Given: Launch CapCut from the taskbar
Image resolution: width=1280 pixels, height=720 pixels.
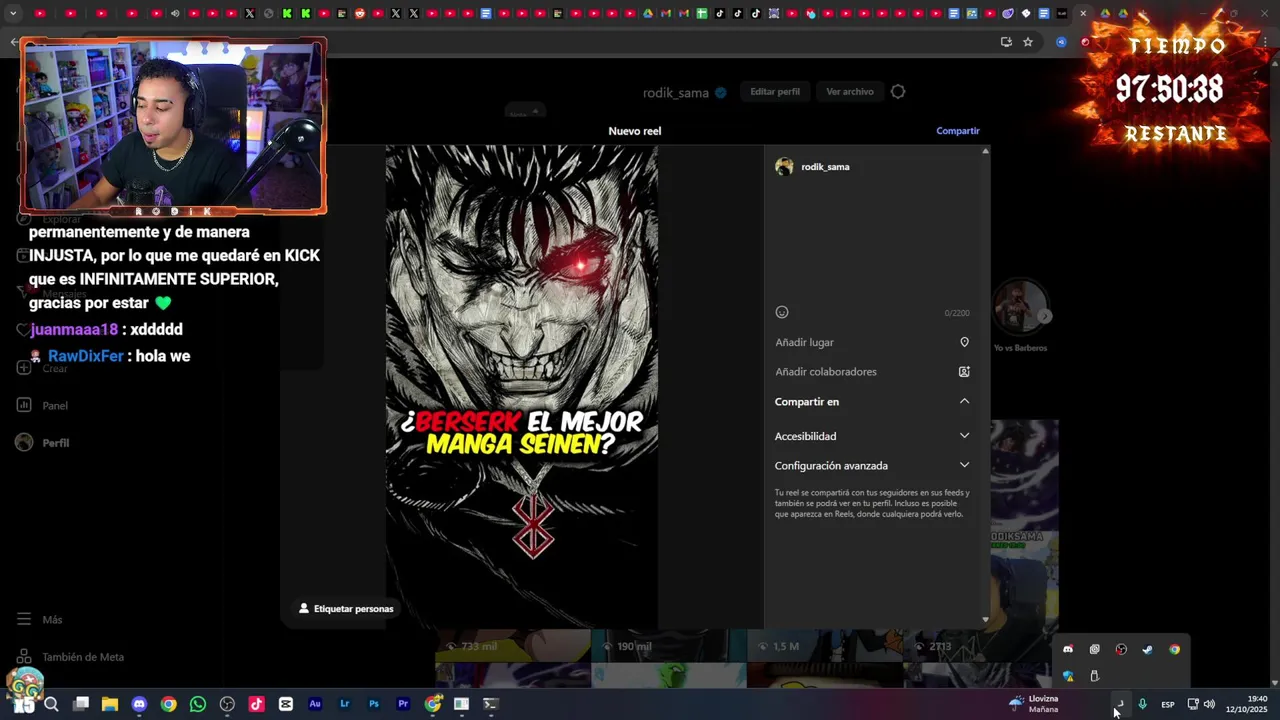Looking at the screenshot, I should point(286,704).
